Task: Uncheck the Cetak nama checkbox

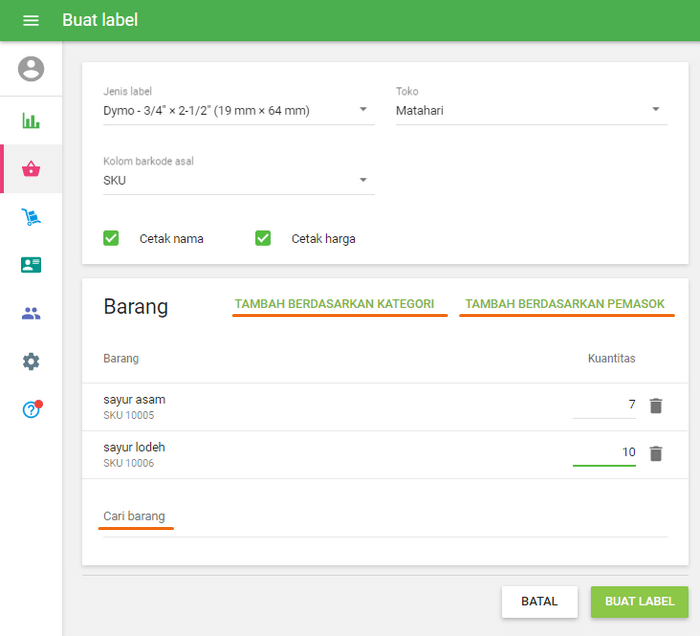Action: click(111, 238)
